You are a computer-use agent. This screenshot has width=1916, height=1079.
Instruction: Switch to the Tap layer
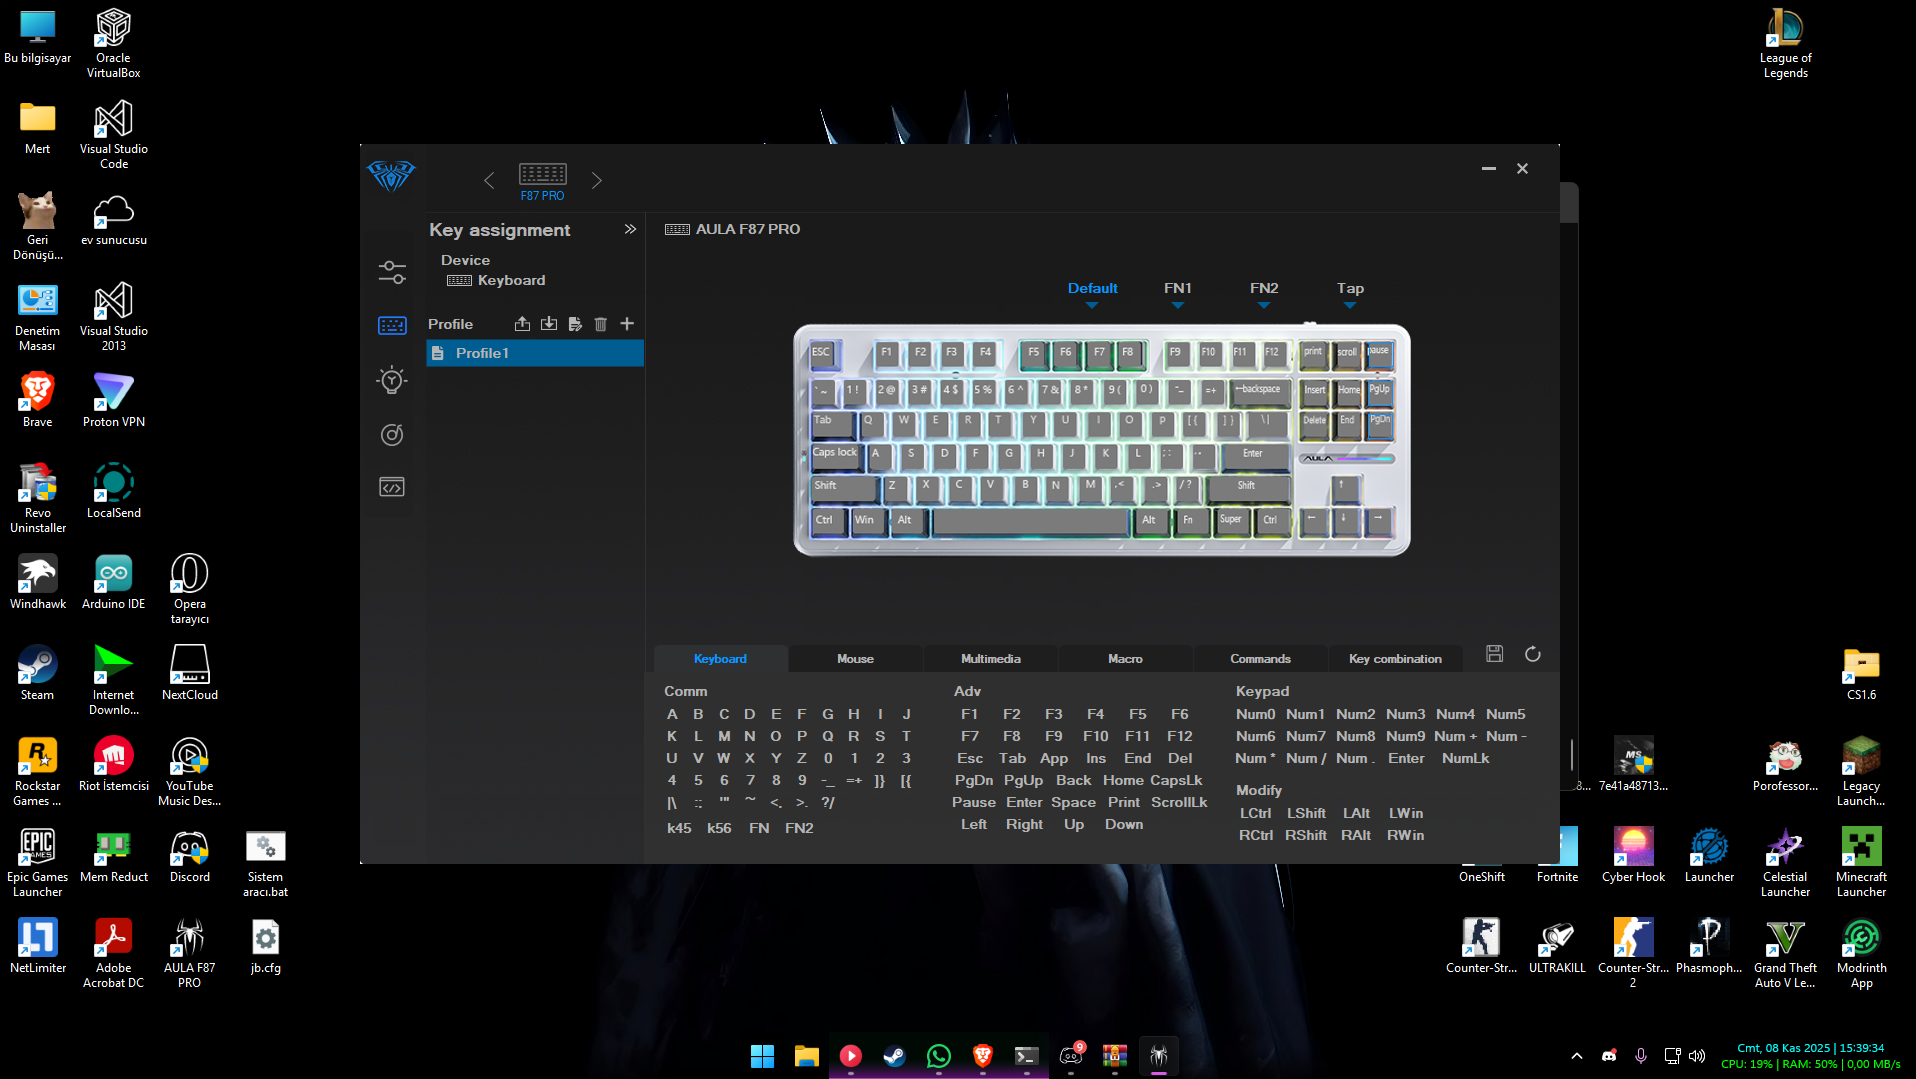point(1350,289)
